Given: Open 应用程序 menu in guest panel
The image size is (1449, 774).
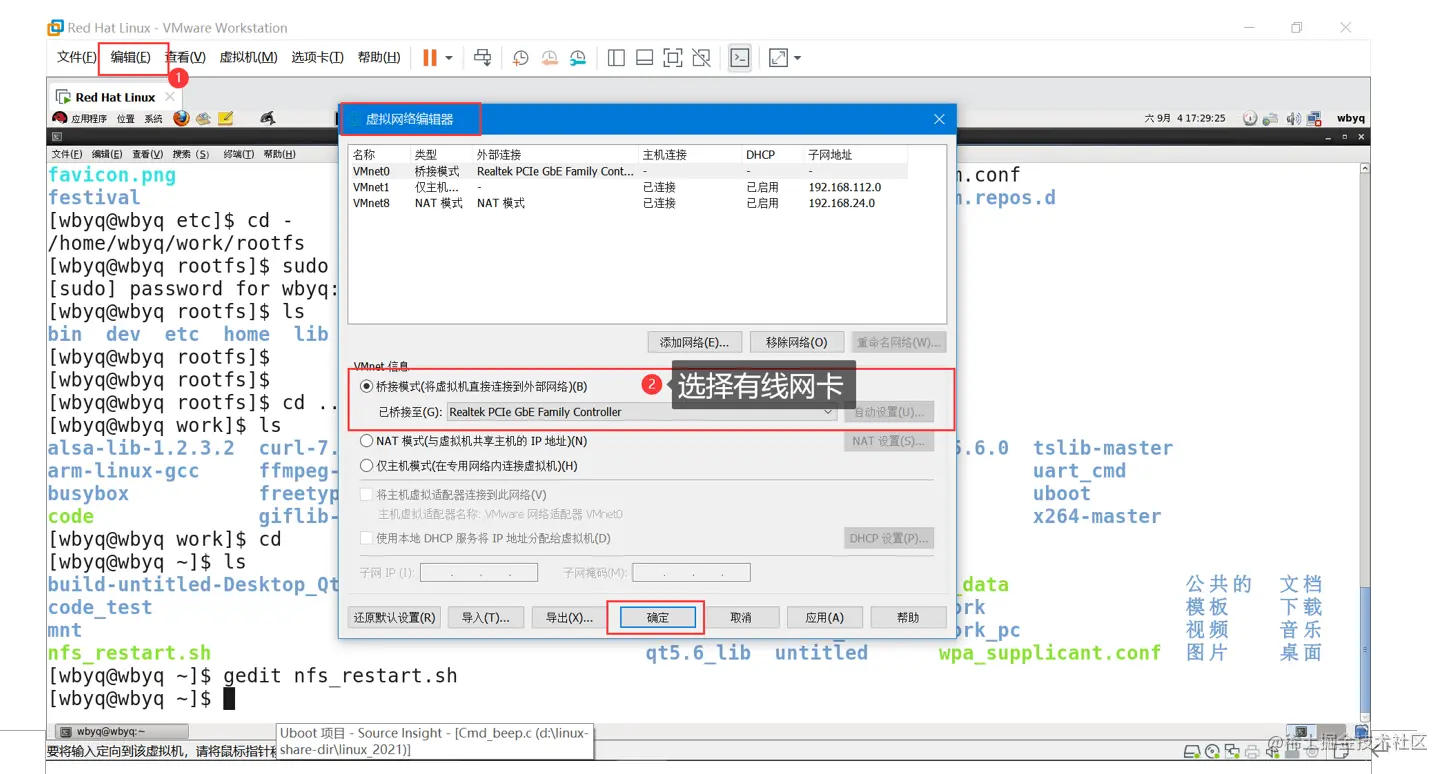Looking at the screenshot, I should point(89,119).
